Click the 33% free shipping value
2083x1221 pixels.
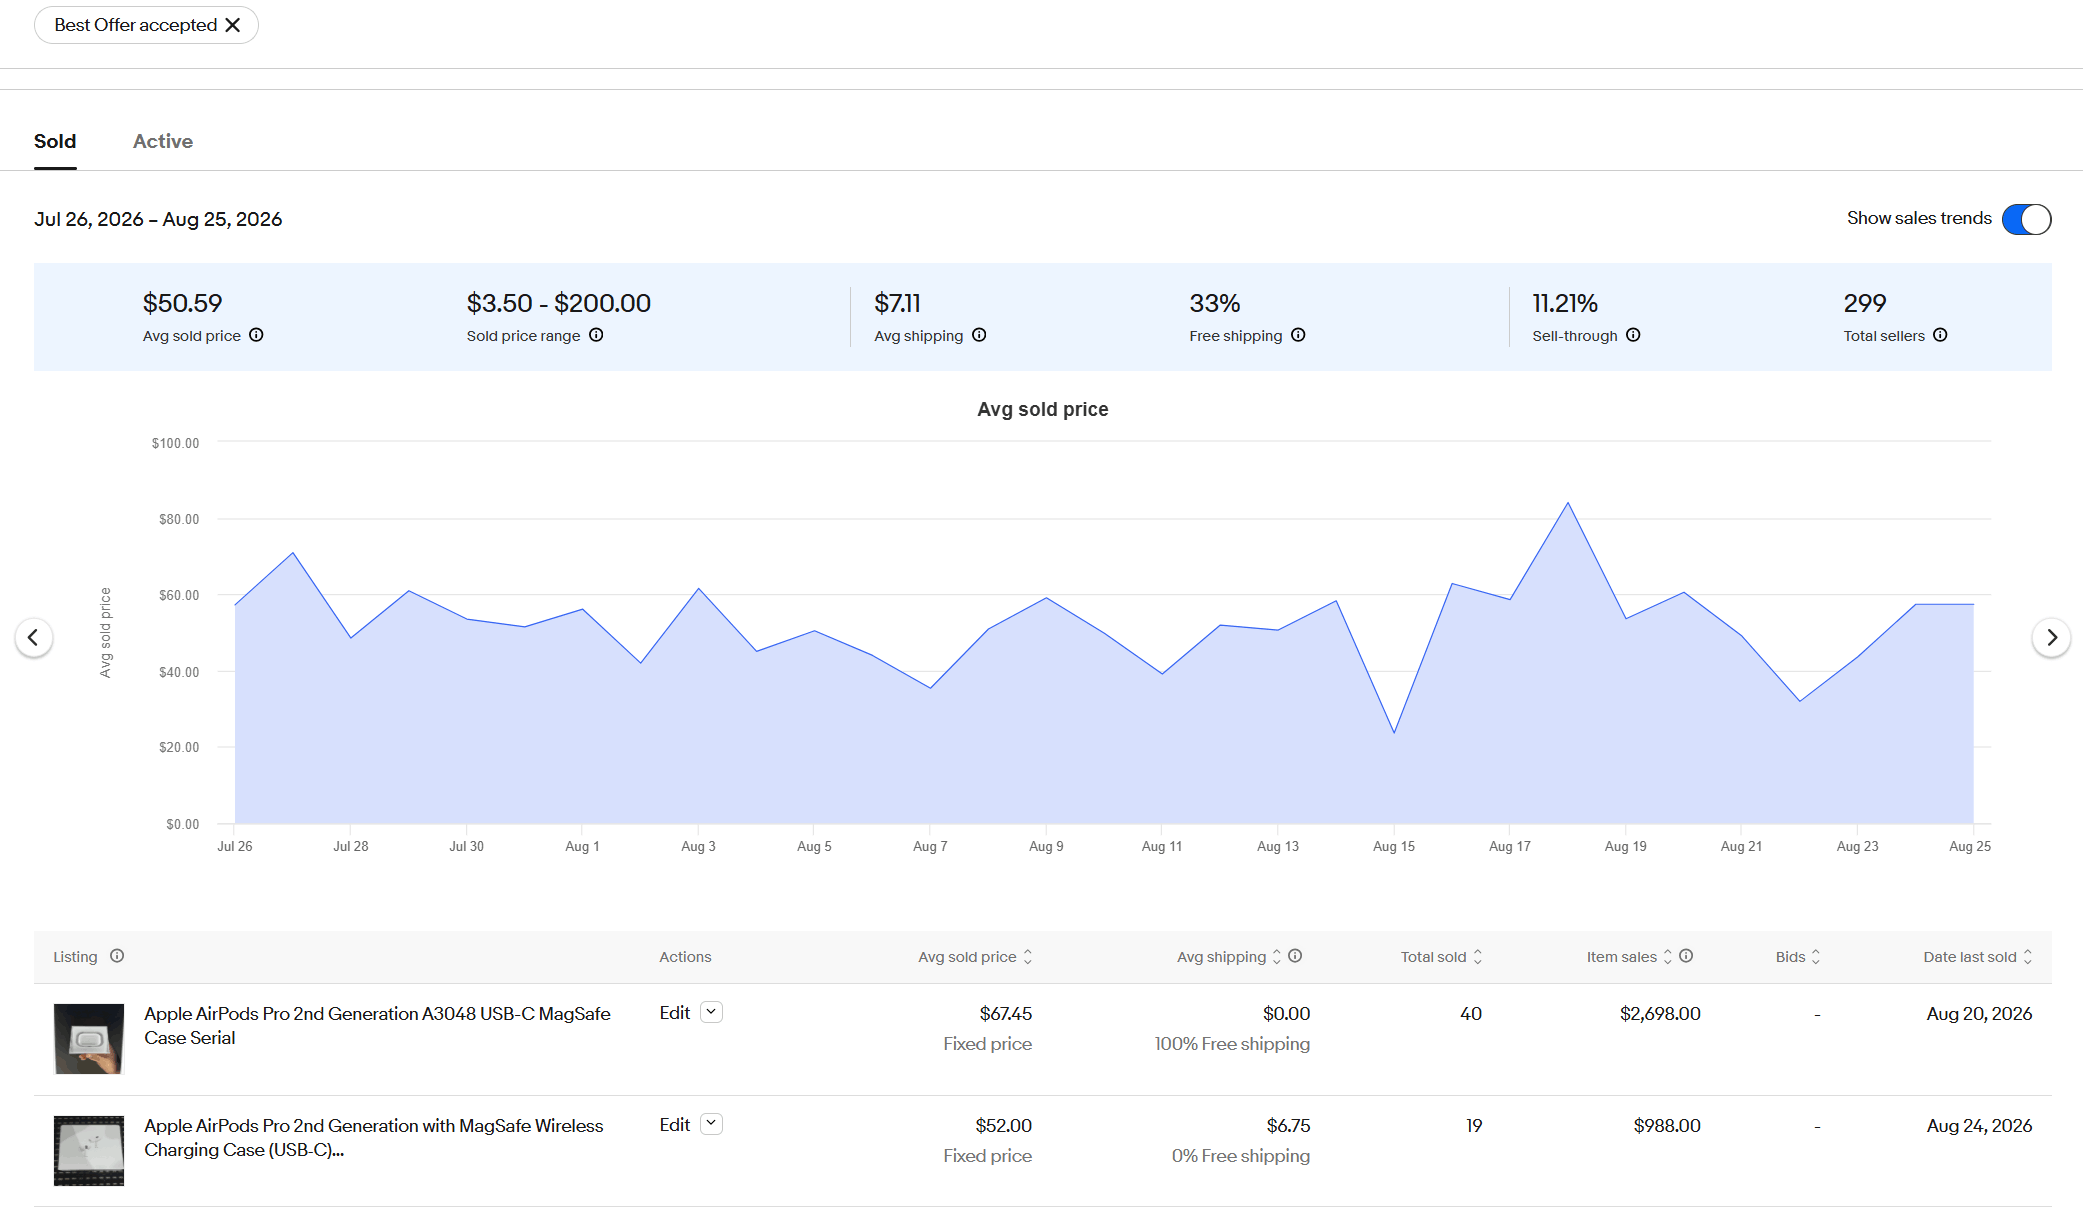(1215, 303)
